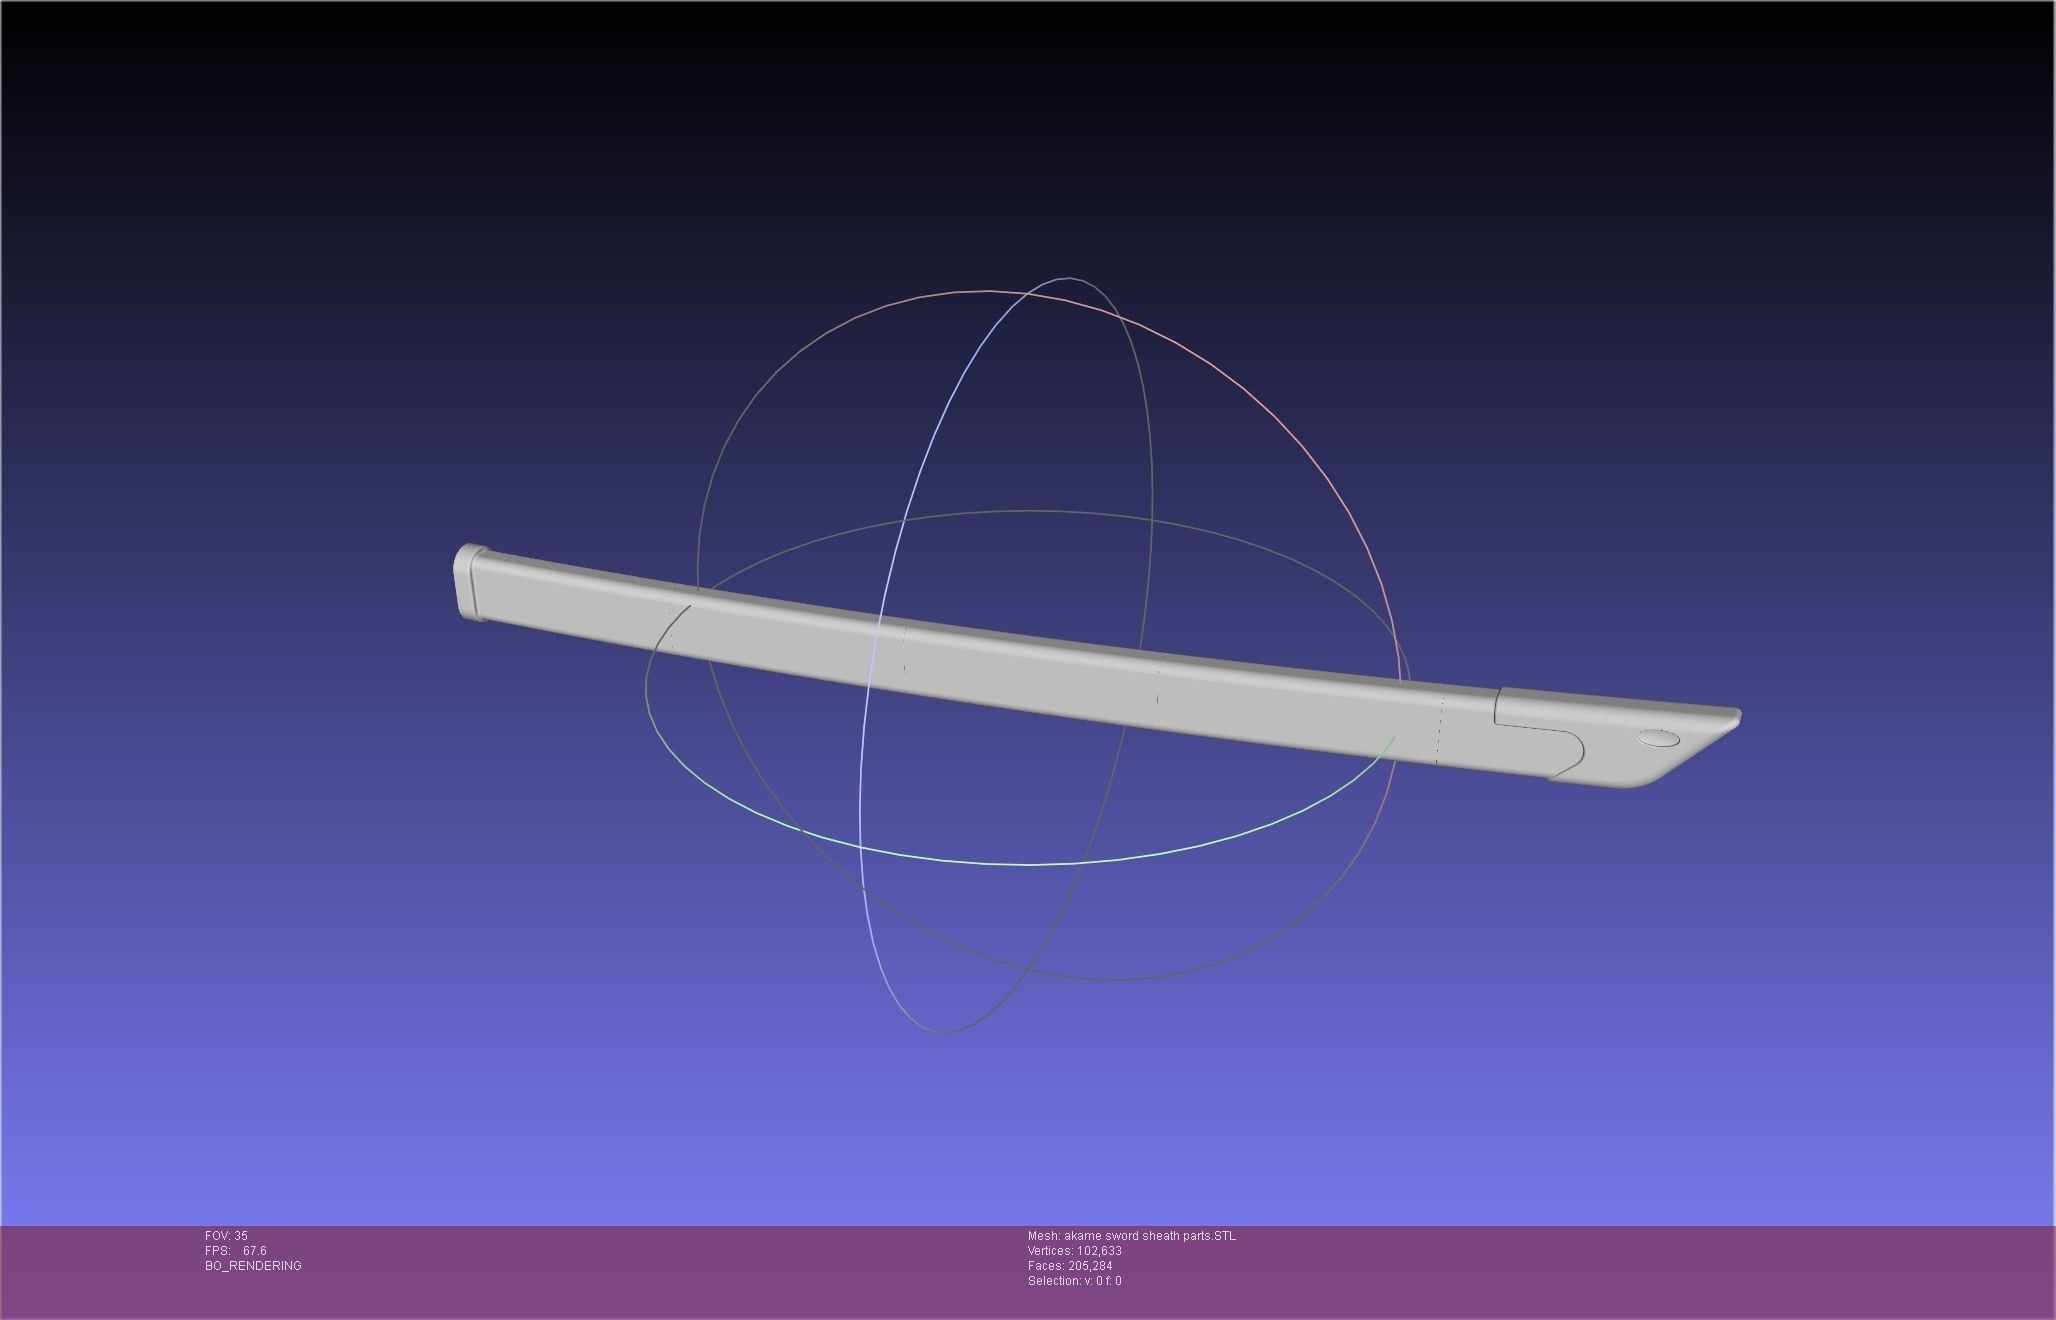Click the end cap of the sheath mesh

coord(468,583)
